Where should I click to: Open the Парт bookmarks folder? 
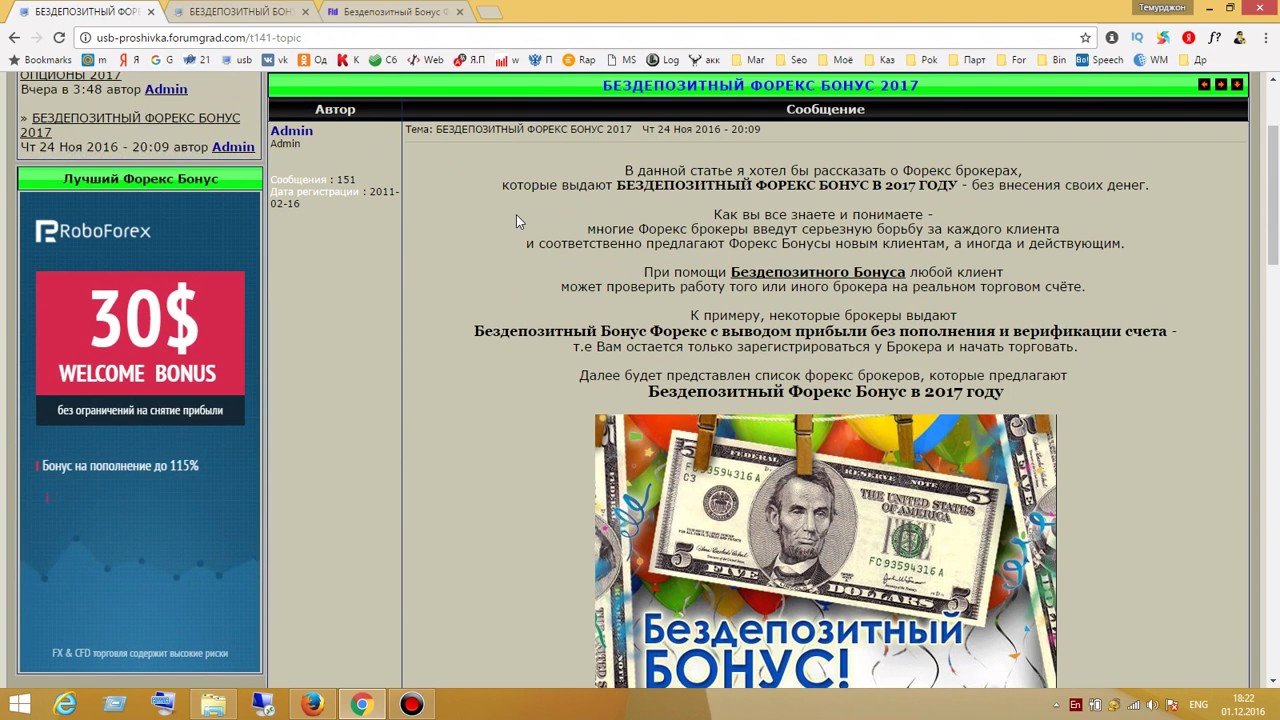click(965, 60)
